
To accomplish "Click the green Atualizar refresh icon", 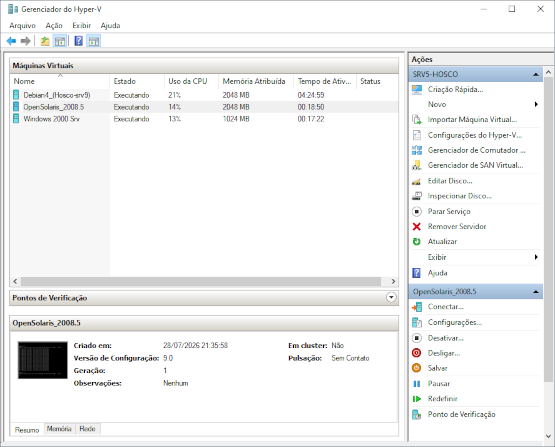I will pos(417,242).
